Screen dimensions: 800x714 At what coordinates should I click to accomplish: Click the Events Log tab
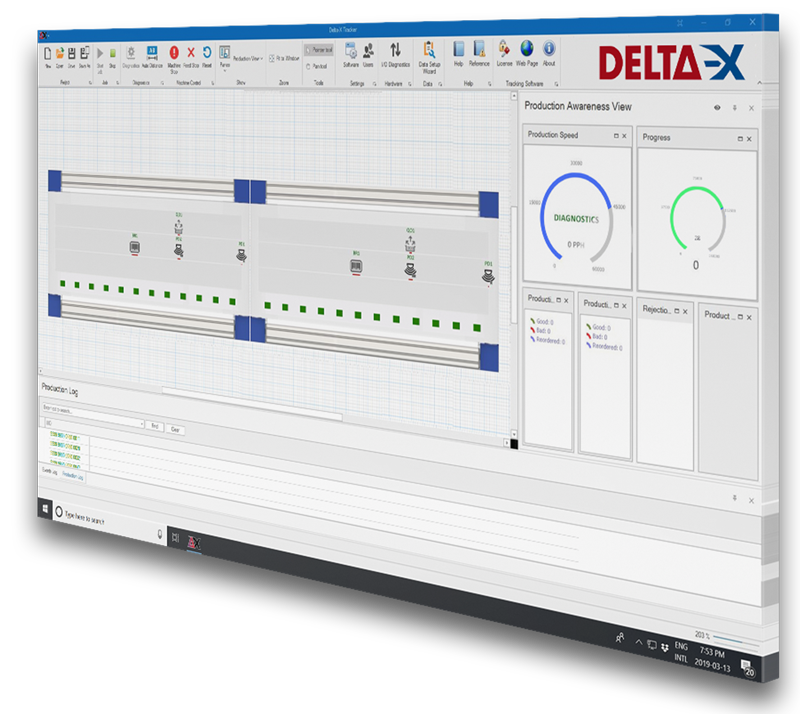(x=50, y=471)
